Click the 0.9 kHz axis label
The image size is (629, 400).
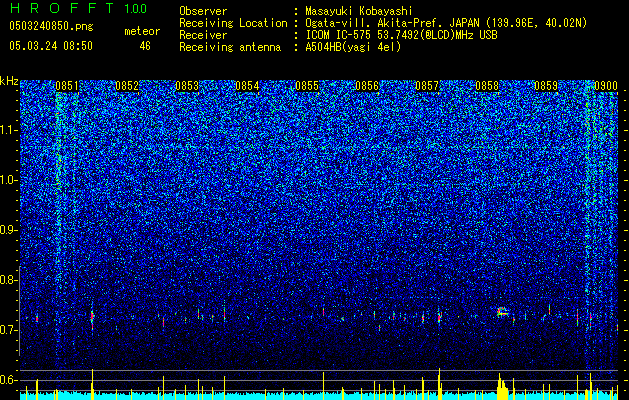(8, 230)
